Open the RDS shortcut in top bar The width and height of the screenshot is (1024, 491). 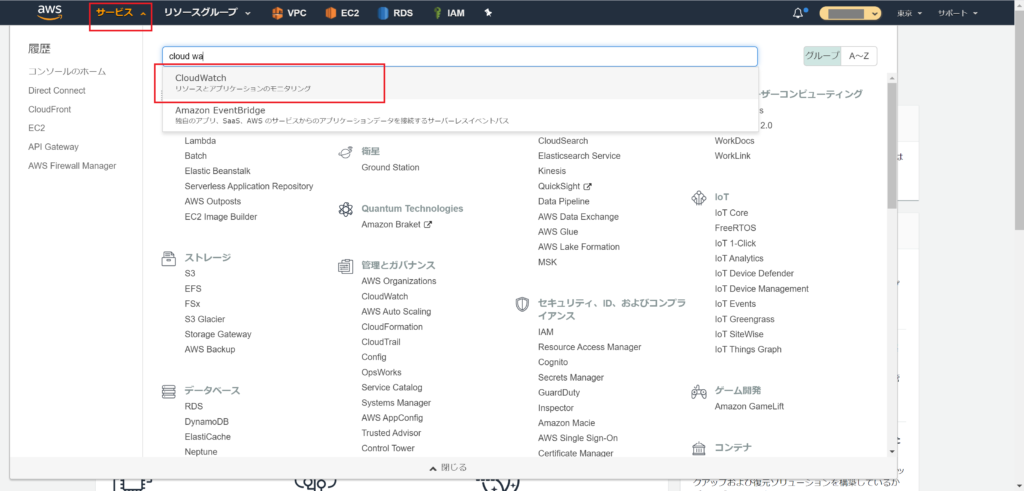pos(395,14)
